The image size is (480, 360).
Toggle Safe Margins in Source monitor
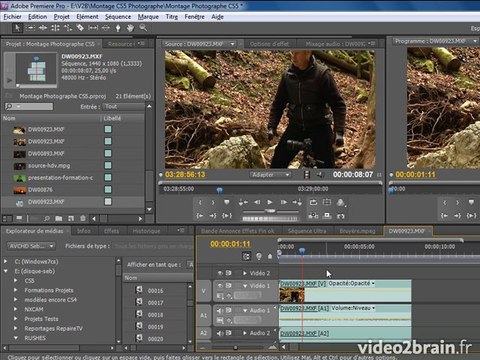point(327,202)
